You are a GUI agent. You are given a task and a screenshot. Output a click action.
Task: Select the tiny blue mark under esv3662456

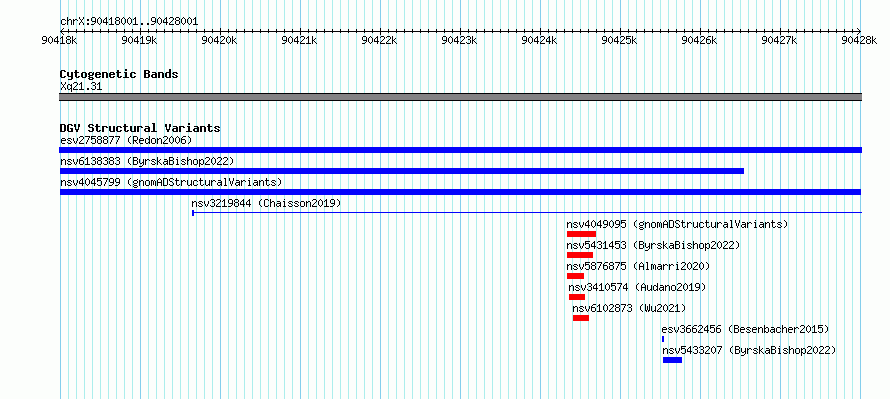coord(663,339)
